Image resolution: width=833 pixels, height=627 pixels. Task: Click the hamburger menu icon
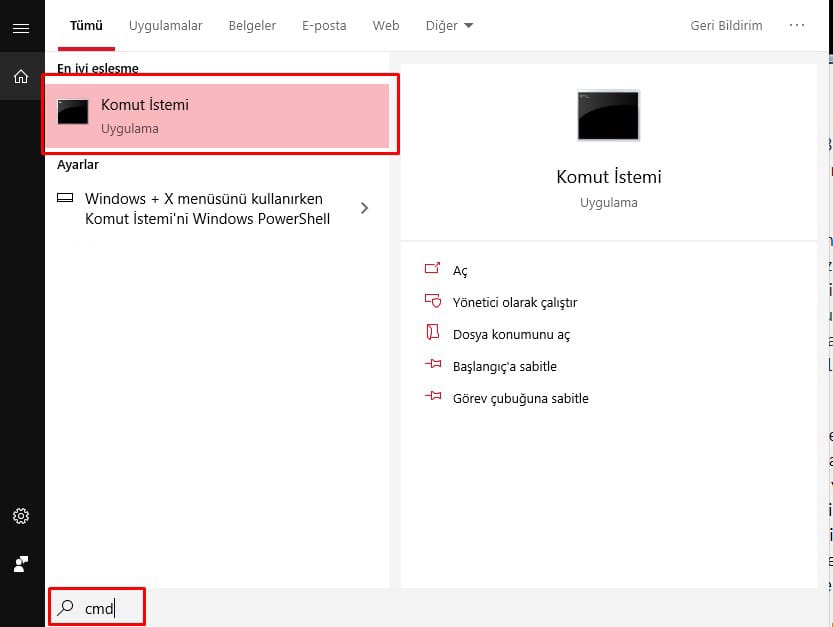[20, 28]
